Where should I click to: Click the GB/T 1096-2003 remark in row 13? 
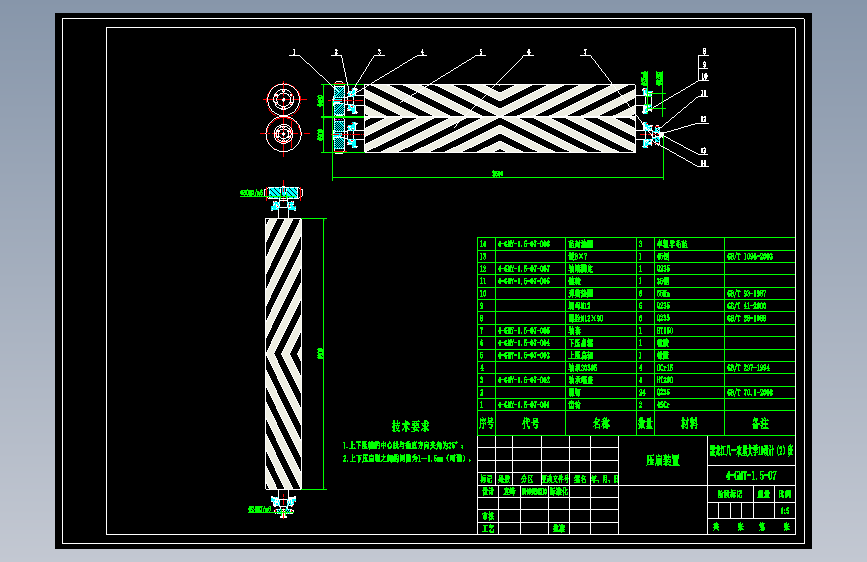coord(750,257)
